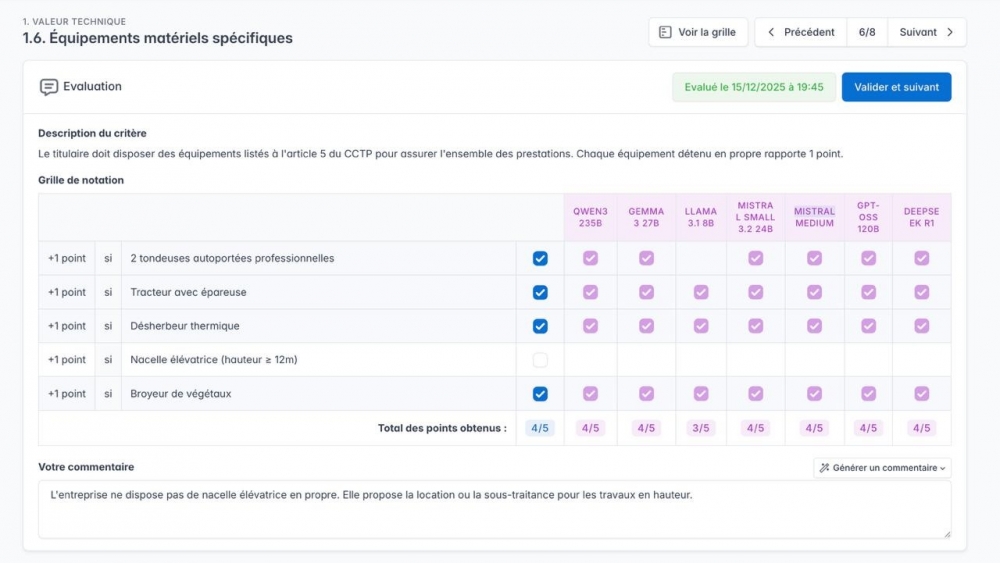1000x563 pixels.
Task: Click the 4/5 total under DeepSeek R1
Action: point(922,428)
